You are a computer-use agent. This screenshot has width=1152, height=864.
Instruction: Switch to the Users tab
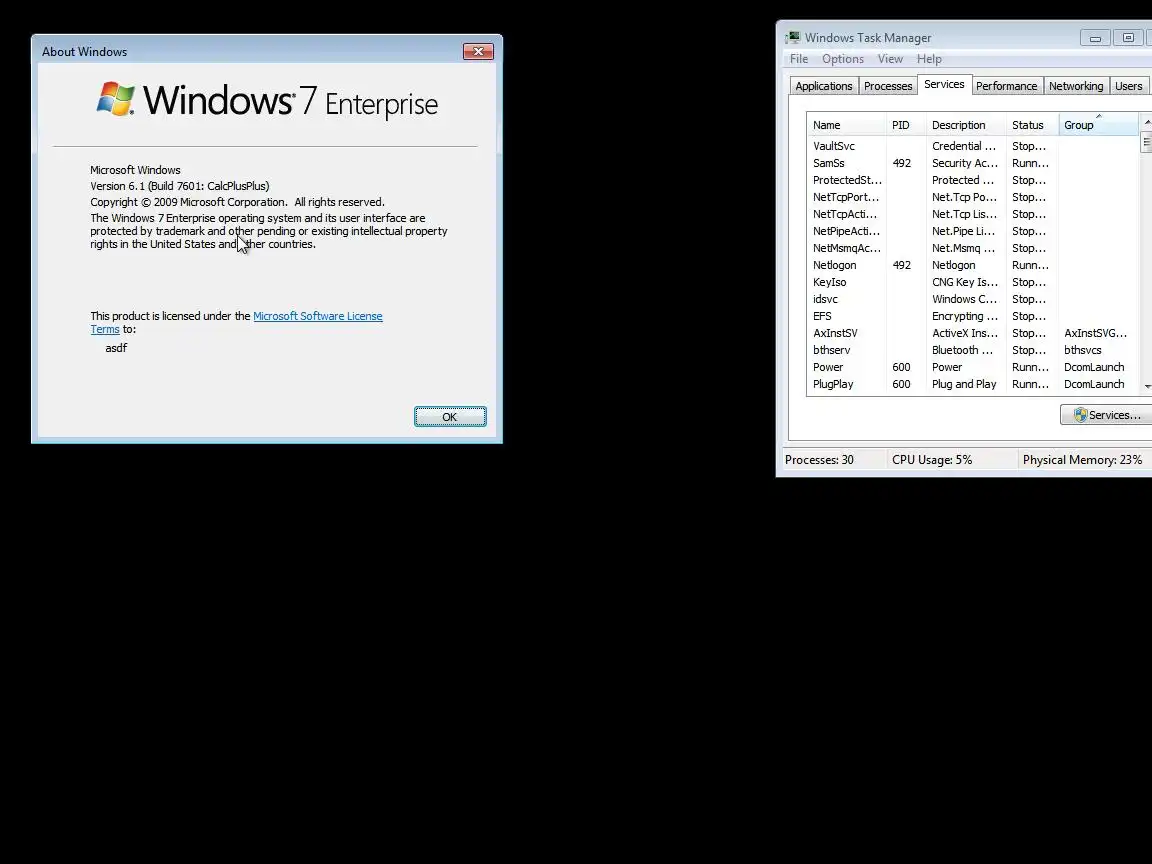tap(1128, 86)
